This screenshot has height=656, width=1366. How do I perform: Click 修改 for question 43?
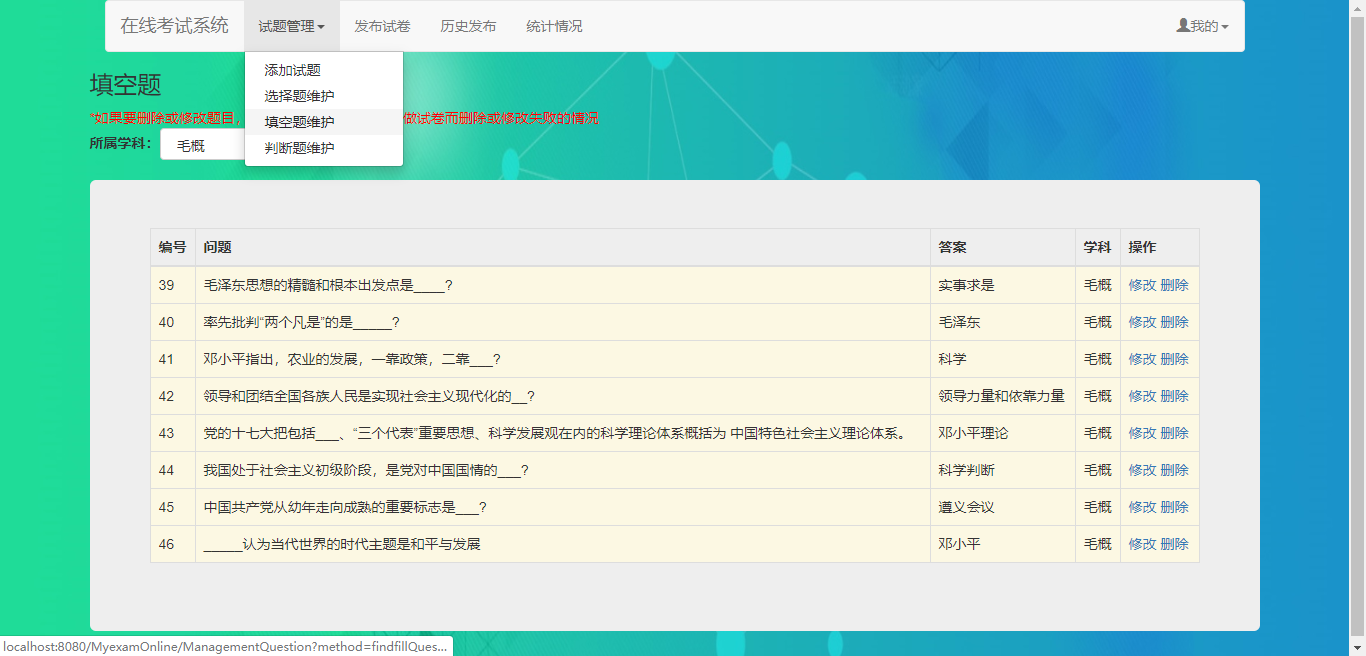pyautogui.click(x=1142, y=433)
